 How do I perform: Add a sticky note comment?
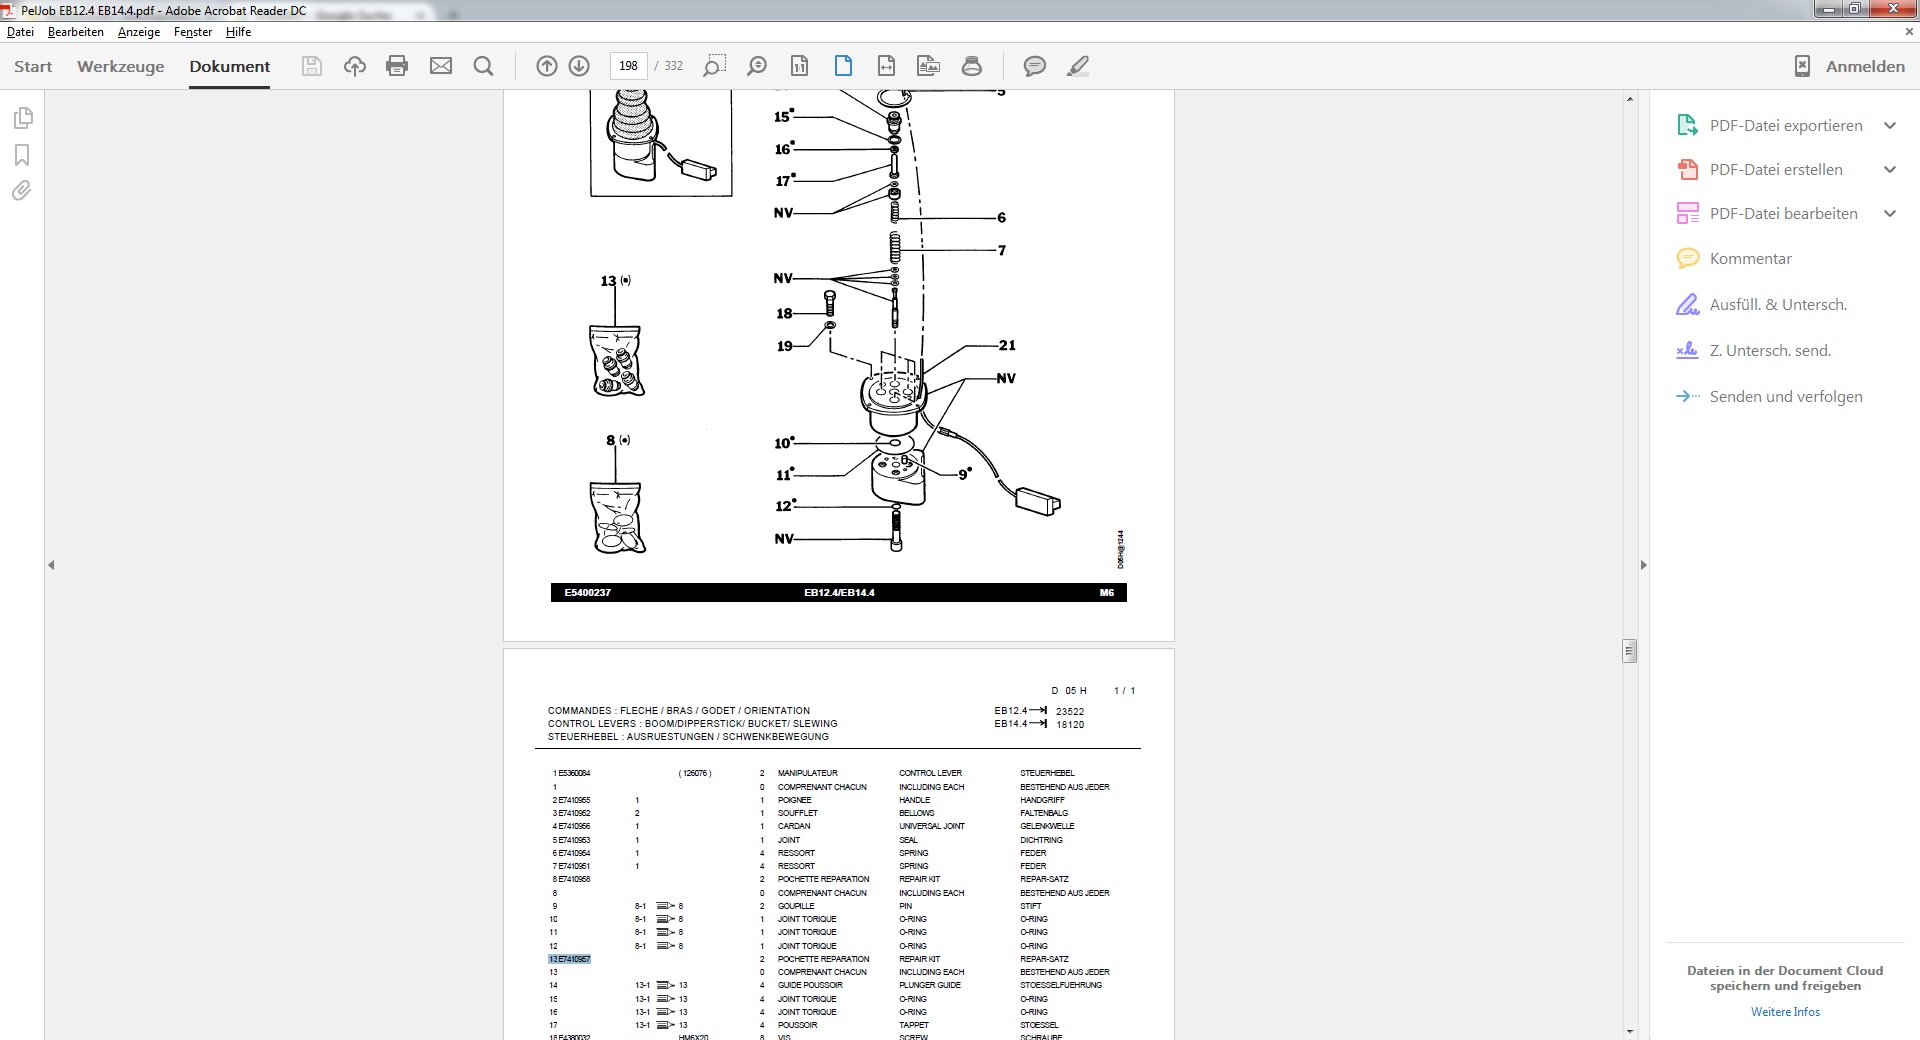1034,66
